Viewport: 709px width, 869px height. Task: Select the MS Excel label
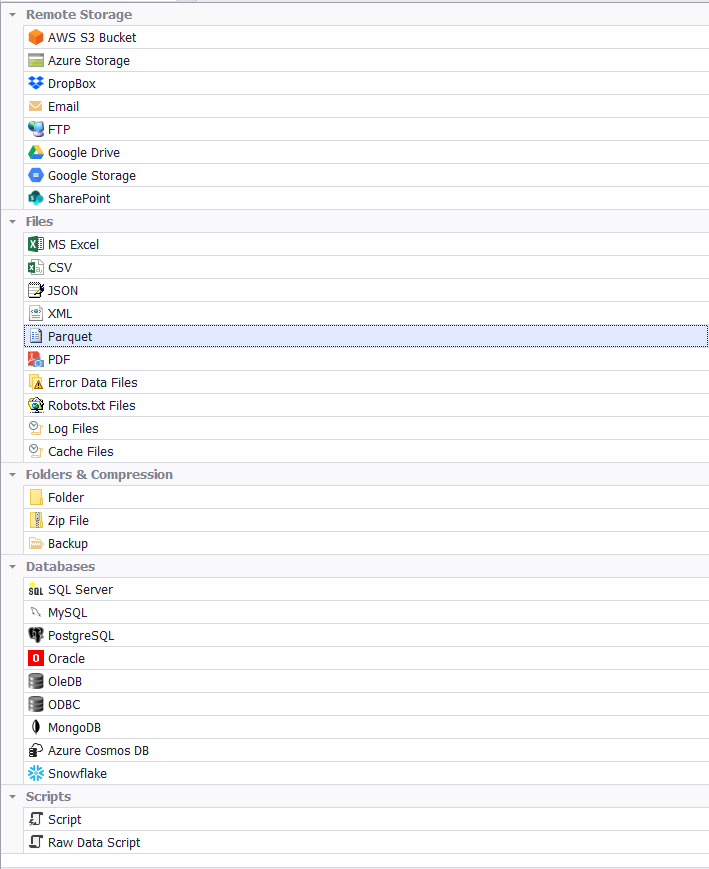tap(73, 244)
